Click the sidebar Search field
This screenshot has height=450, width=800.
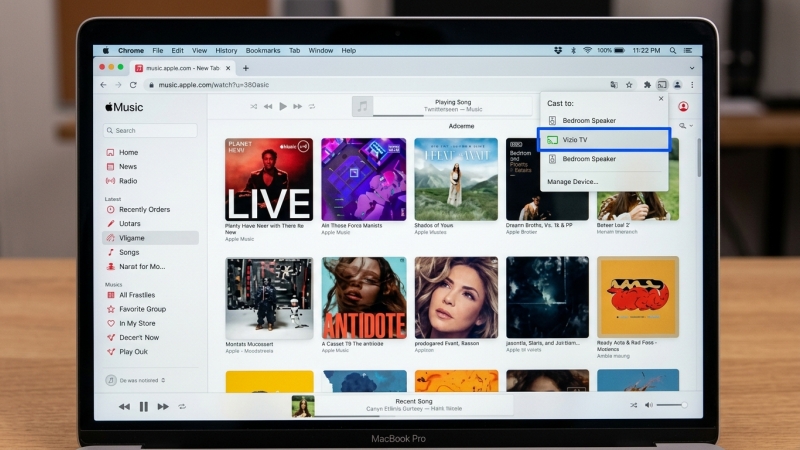pos(150,131)
